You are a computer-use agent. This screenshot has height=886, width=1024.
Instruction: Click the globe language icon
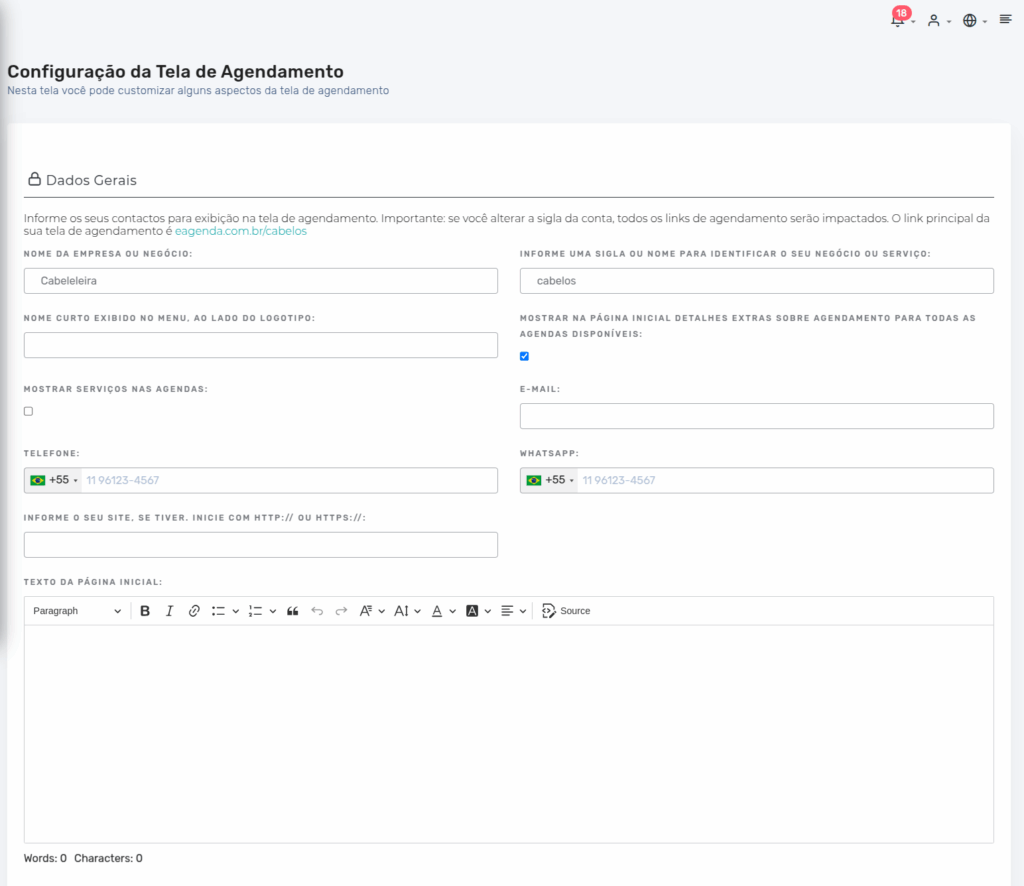click(x=969, y=20)
